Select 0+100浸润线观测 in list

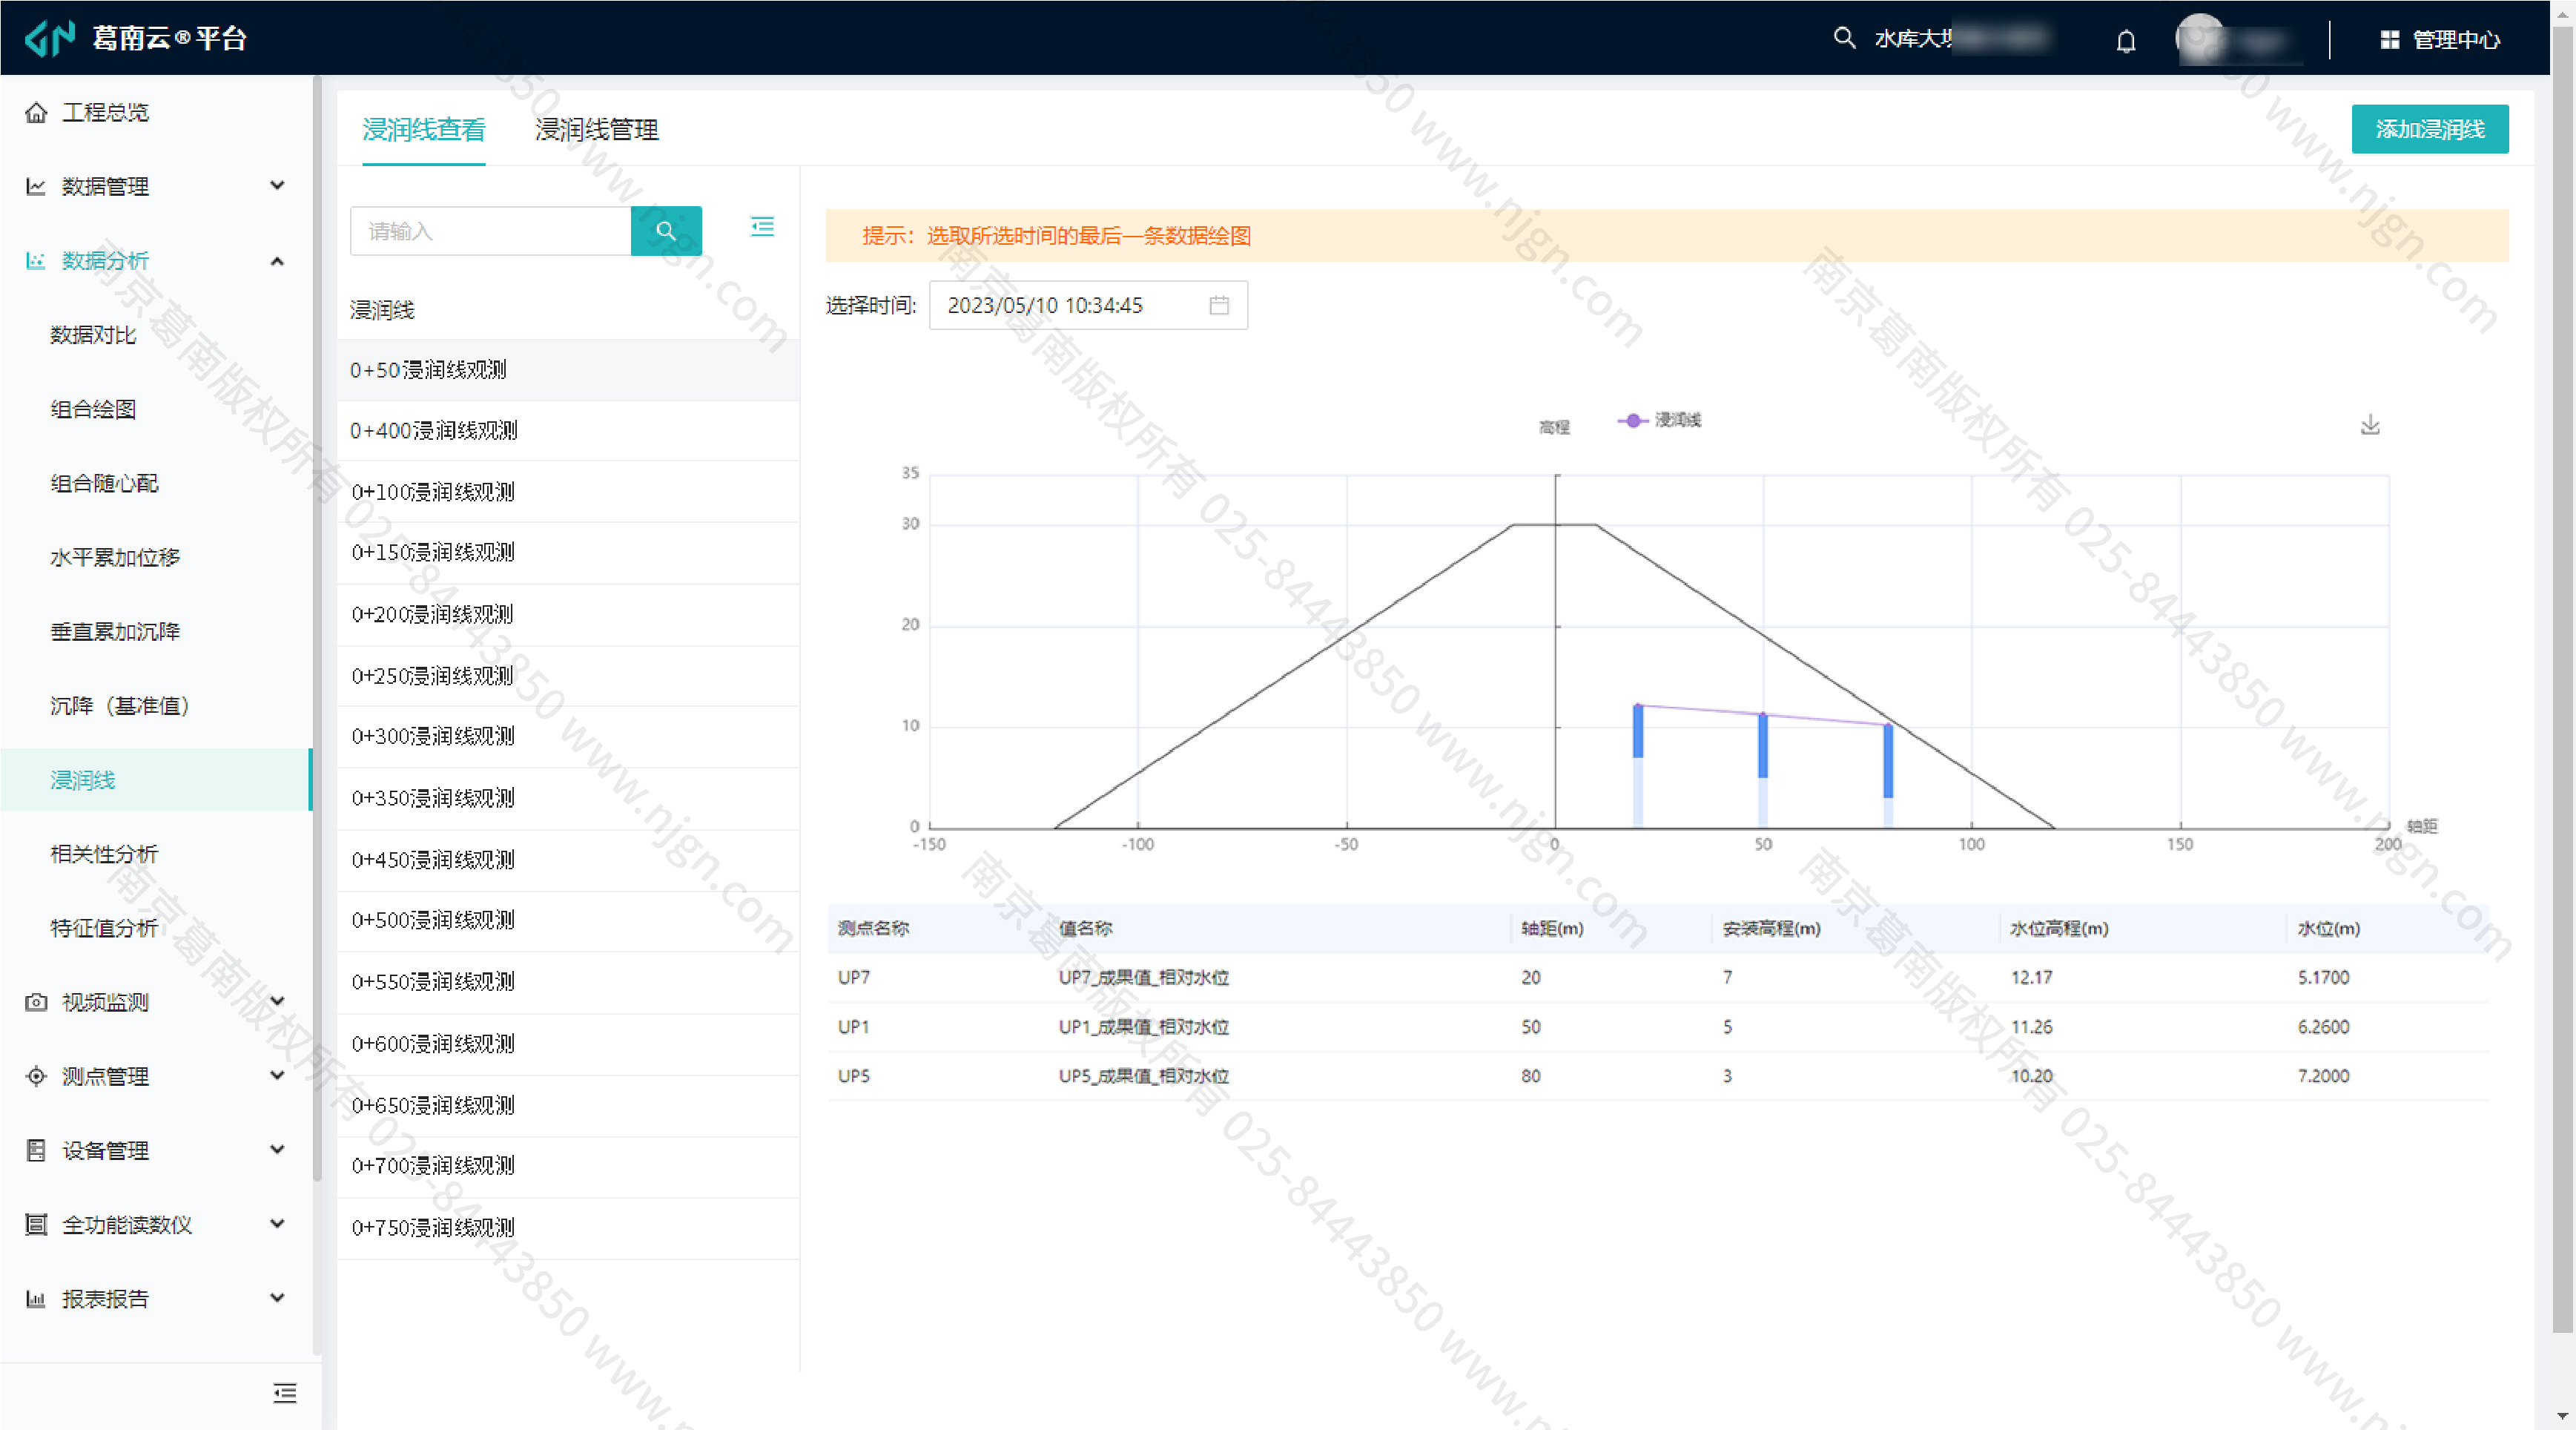(x=568, y=492)
